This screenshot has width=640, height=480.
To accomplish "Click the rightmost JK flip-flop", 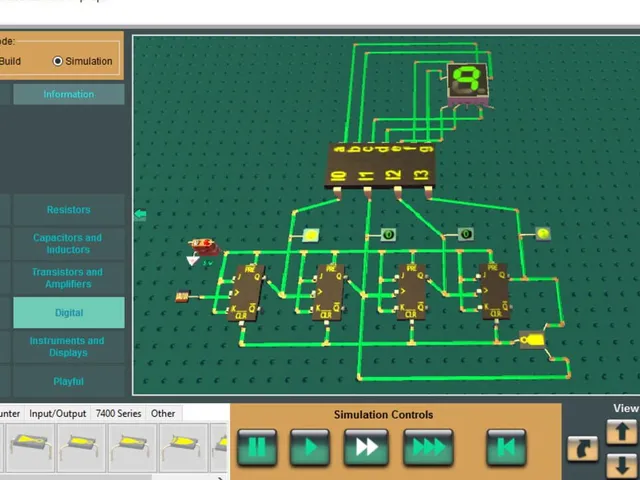I will pos(495,291).
